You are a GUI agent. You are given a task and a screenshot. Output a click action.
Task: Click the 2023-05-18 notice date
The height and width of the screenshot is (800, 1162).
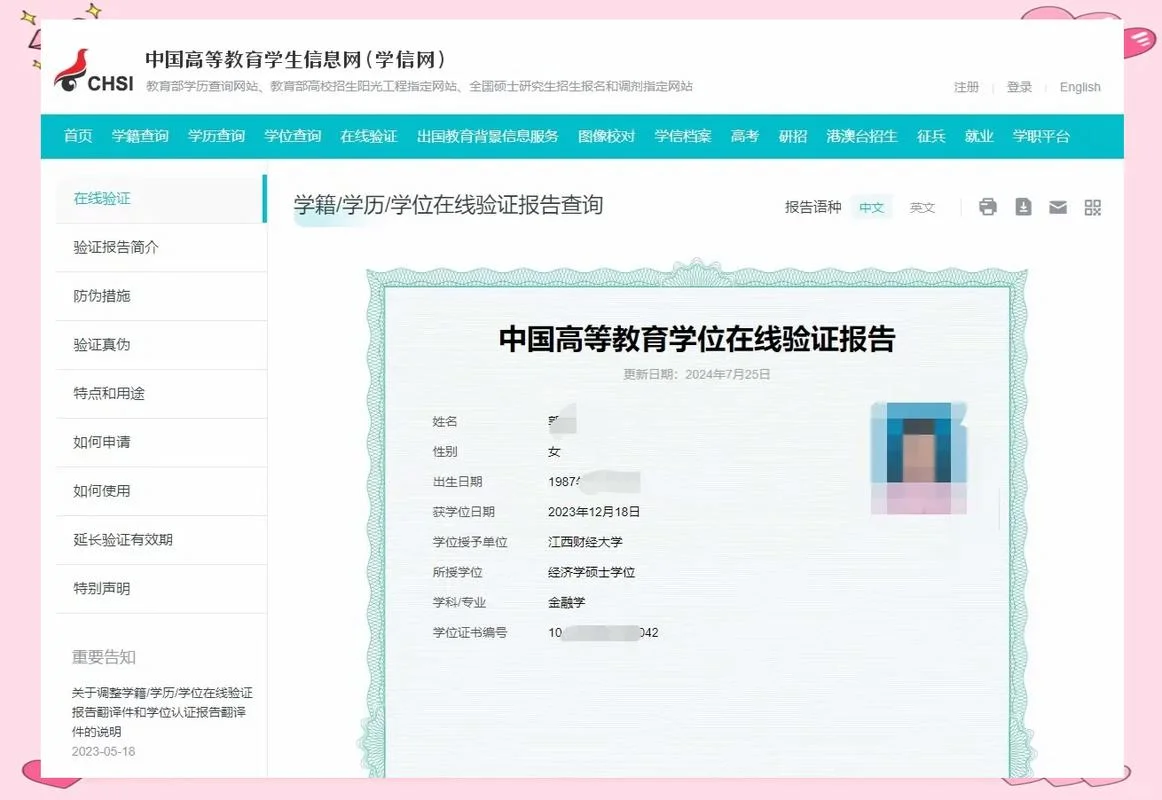click(x=104, y=752)
